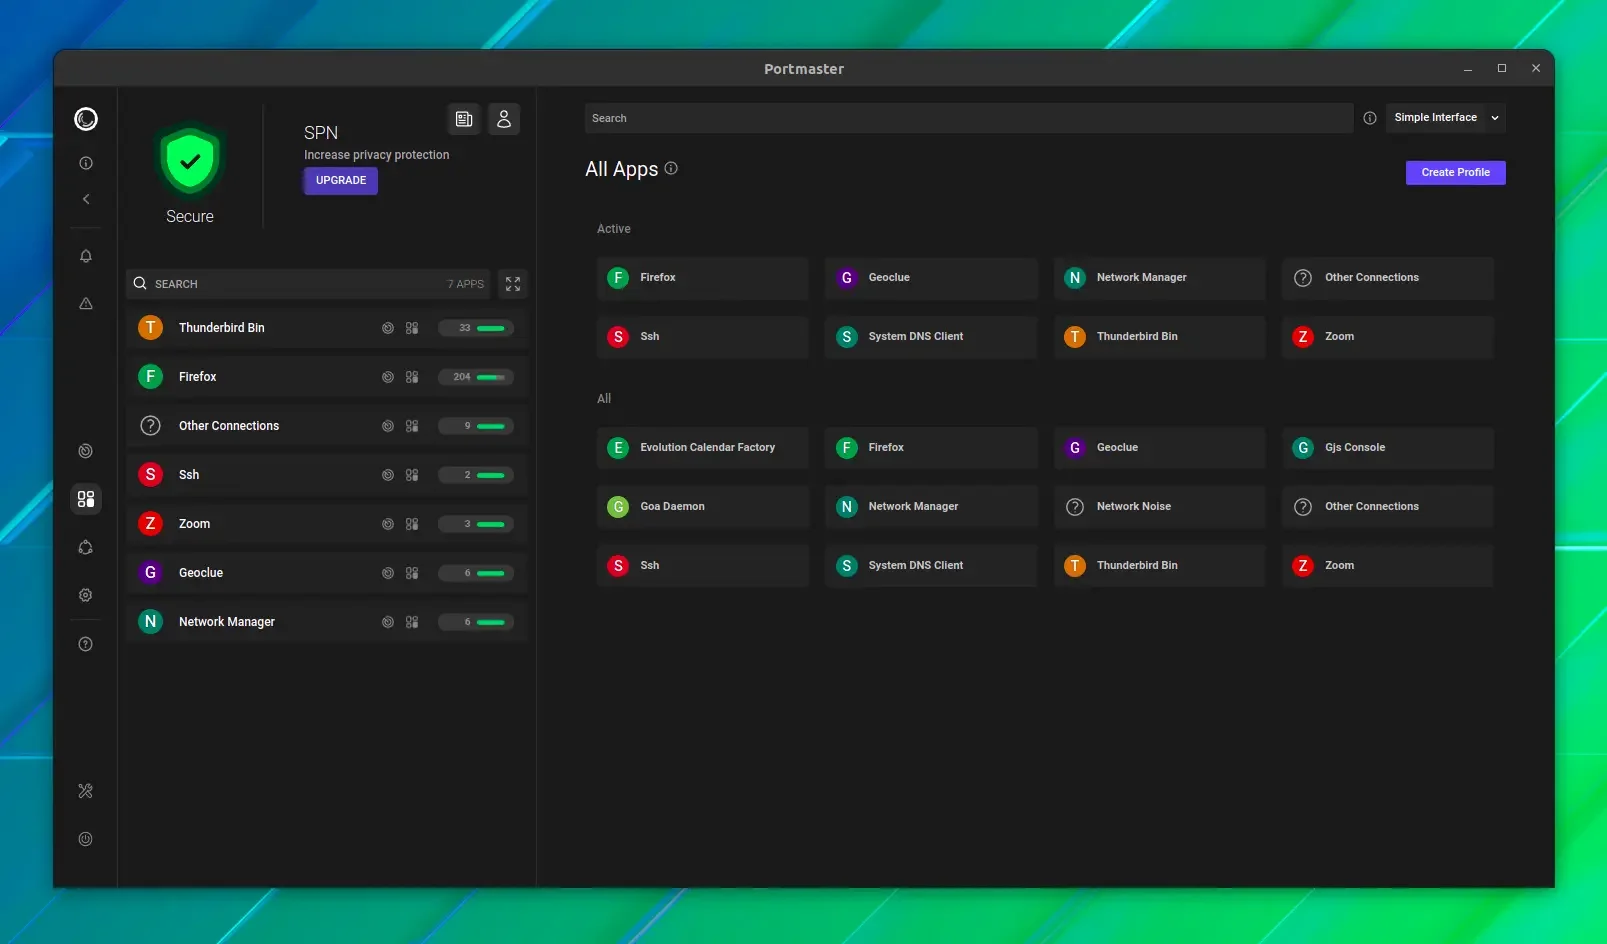Click the info icon next to Search field
Image resolution: width=1607 pixels, height=944 pixels.
click(x=1370, y=118)
